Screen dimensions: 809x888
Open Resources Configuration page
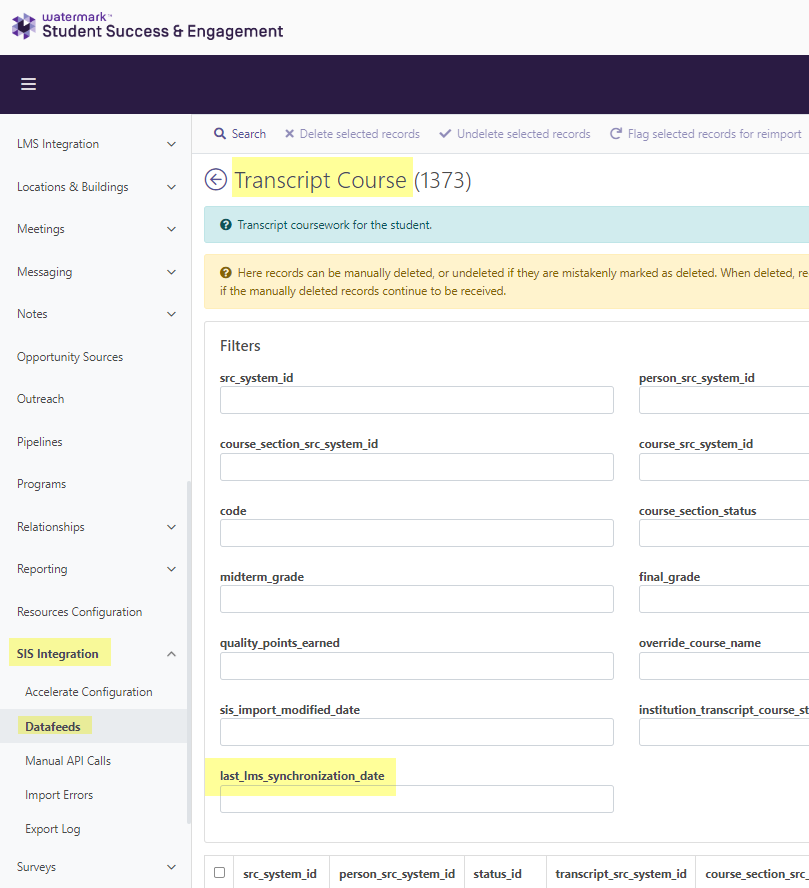[79, 612]
